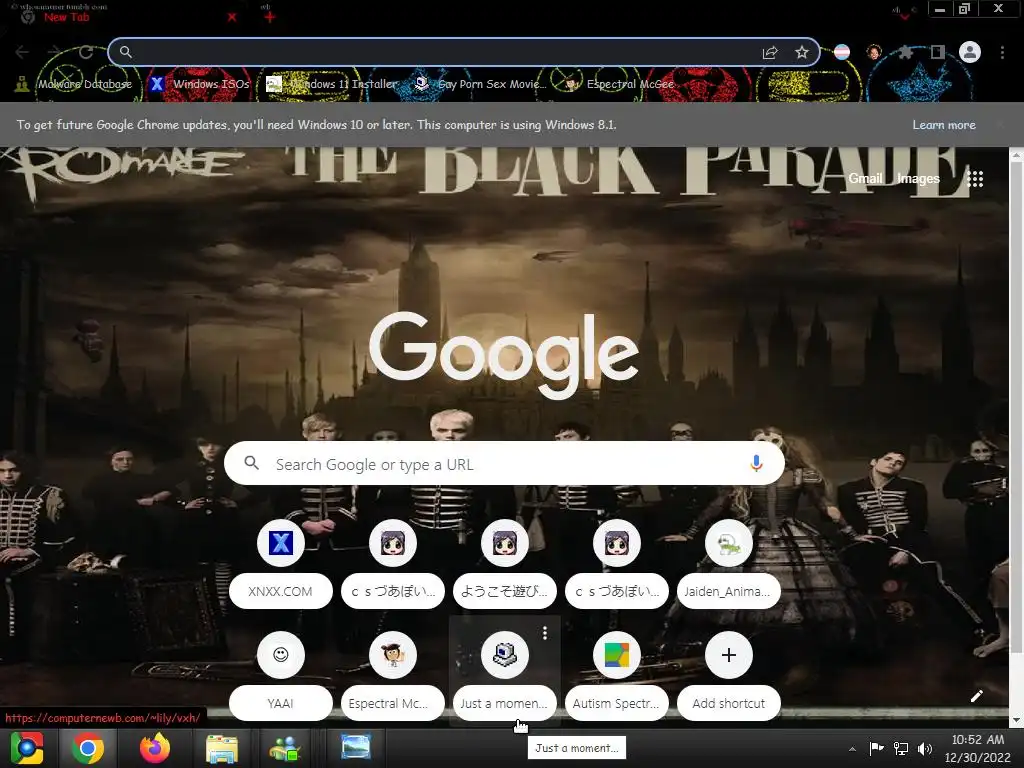The width and height of the screenshot is (1024, 768).
Task: Open the Windows ISOs bookmark
Action: (x=200, y=84)
